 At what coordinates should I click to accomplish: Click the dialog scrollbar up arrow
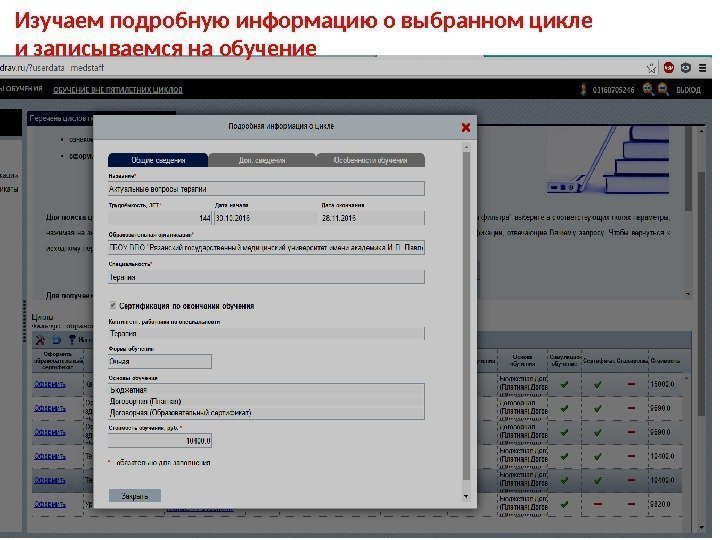(467, 147)
